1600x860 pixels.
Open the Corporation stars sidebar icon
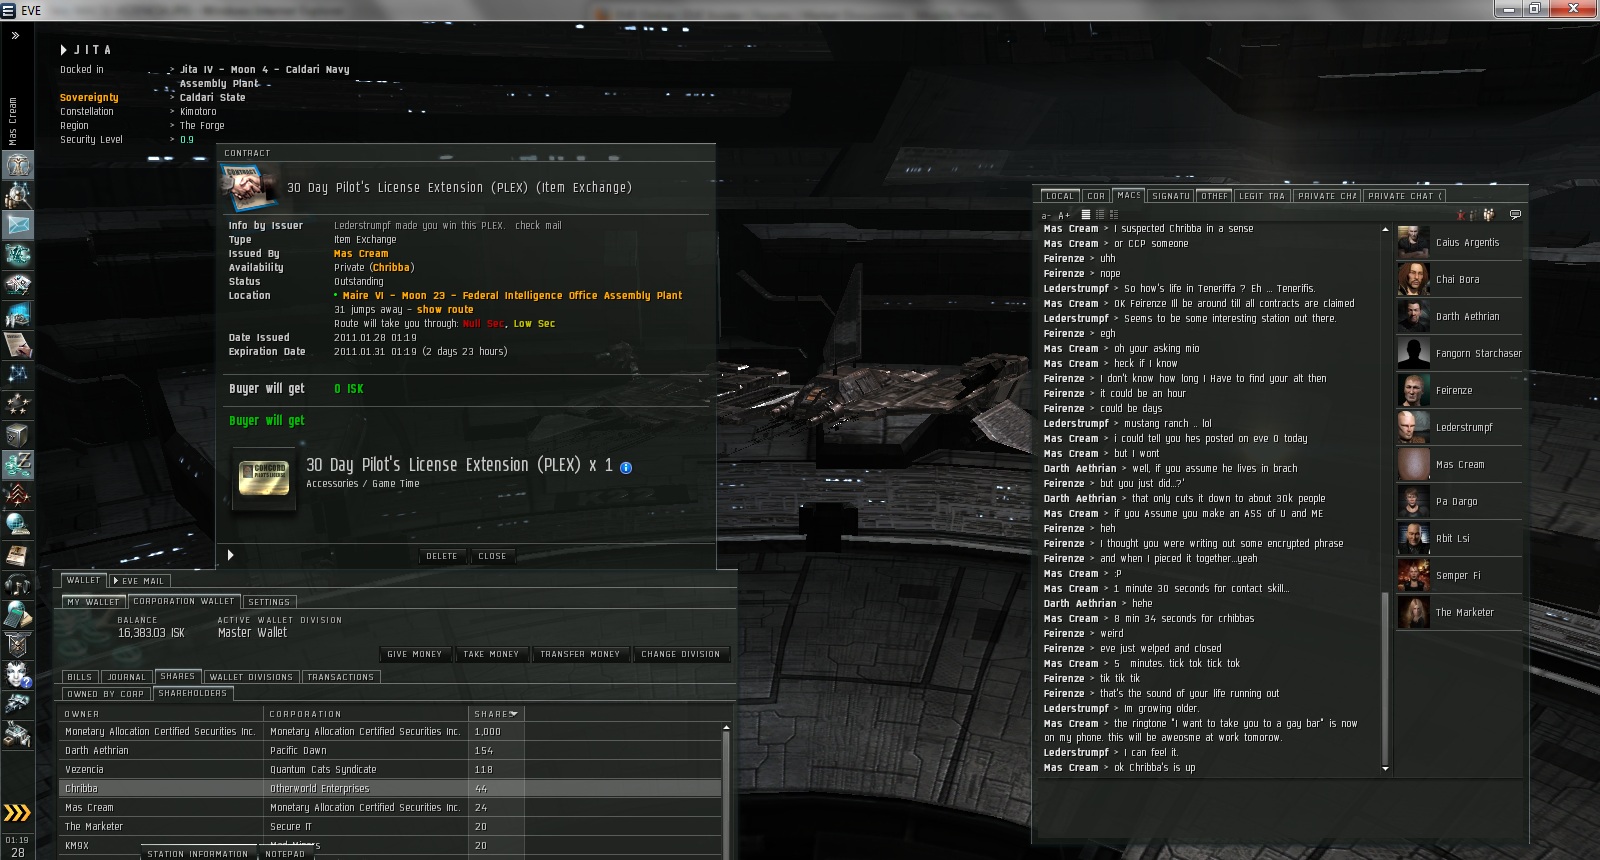18,405
